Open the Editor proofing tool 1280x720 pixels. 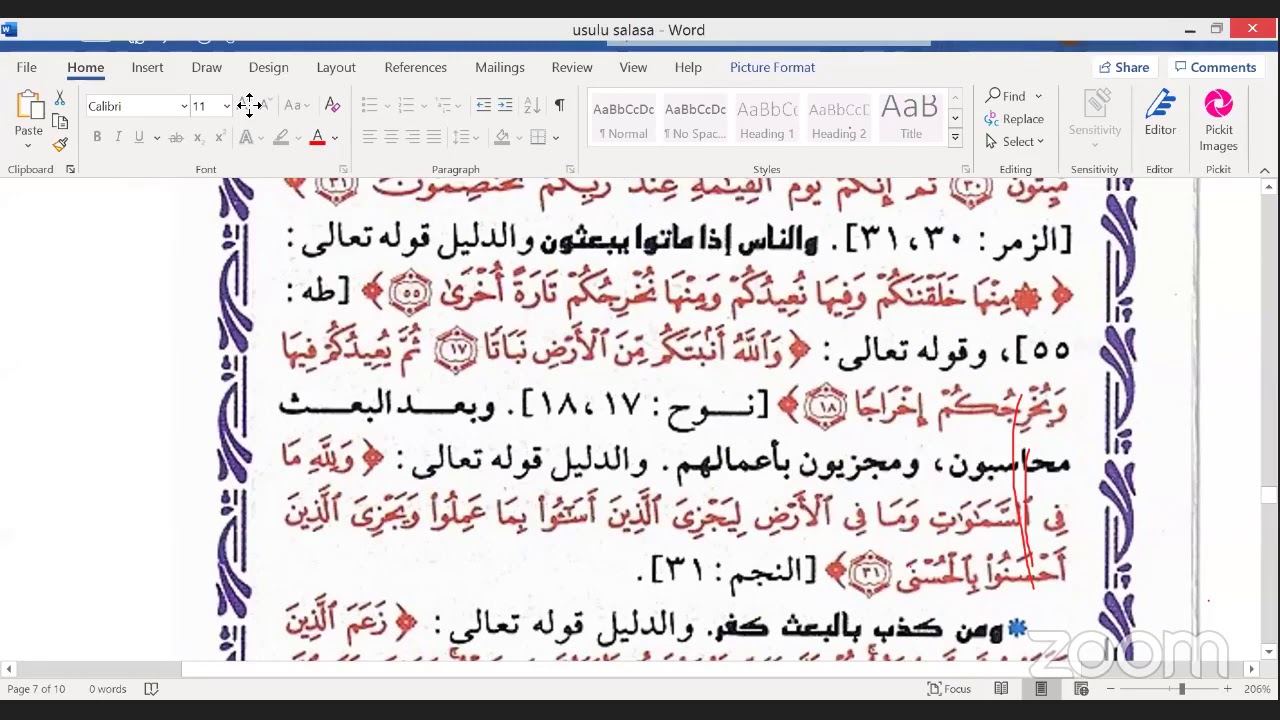click(1160, 113)
